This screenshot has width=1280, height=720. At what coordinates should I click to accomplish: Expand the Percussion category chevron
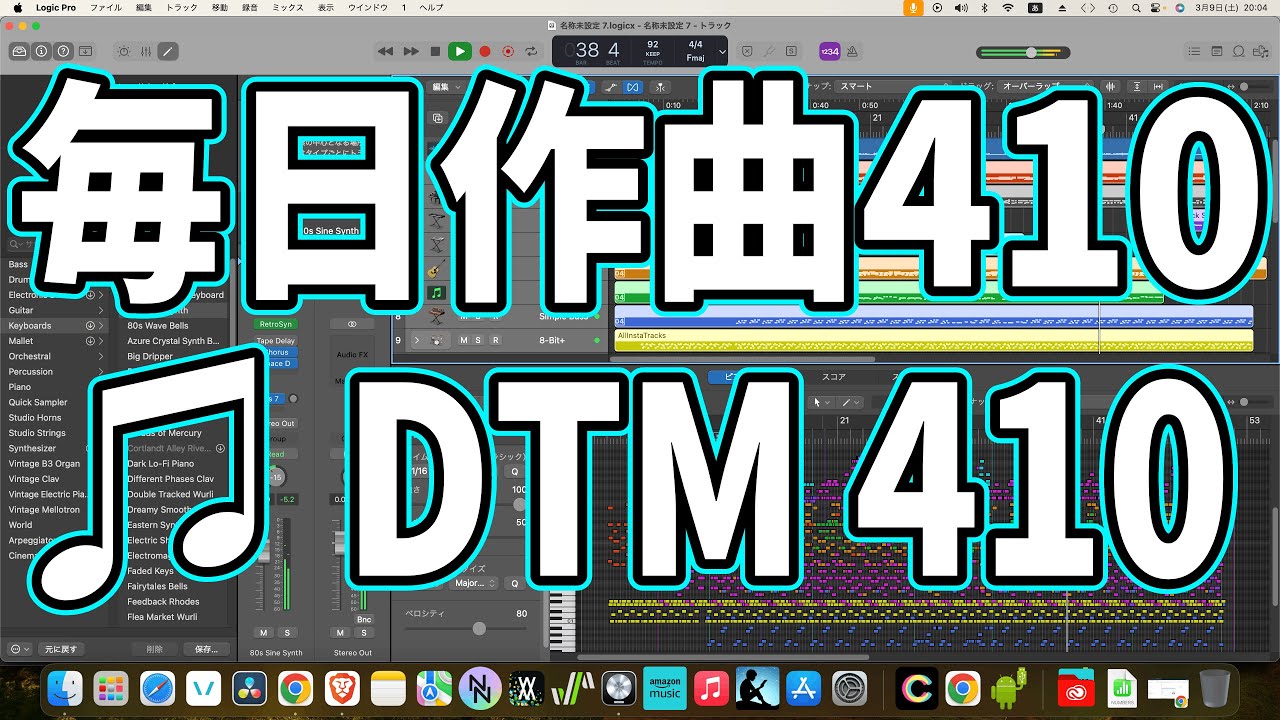coord(101,372)
